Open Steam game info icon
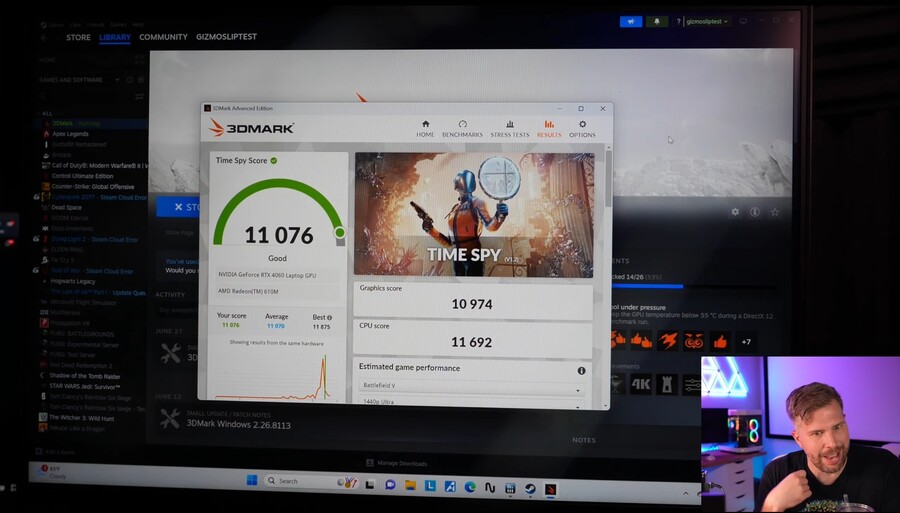 755,212
